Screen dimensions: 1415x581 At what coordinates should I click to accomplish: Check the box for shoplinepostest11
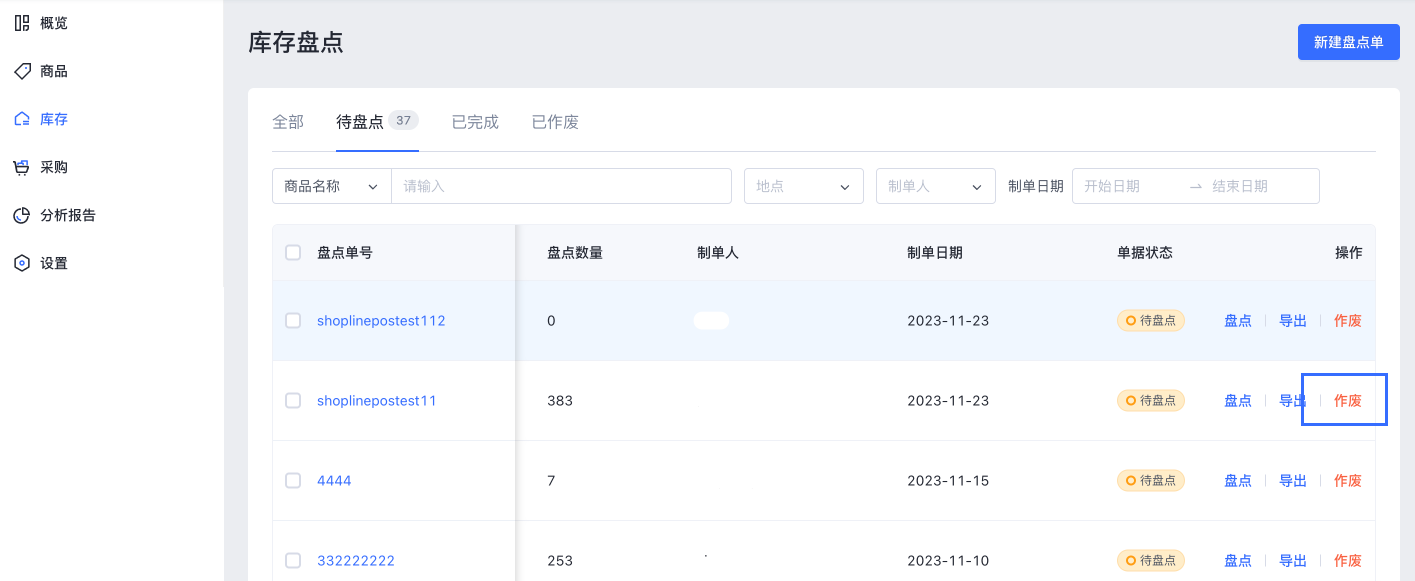[x=293, y=401]
